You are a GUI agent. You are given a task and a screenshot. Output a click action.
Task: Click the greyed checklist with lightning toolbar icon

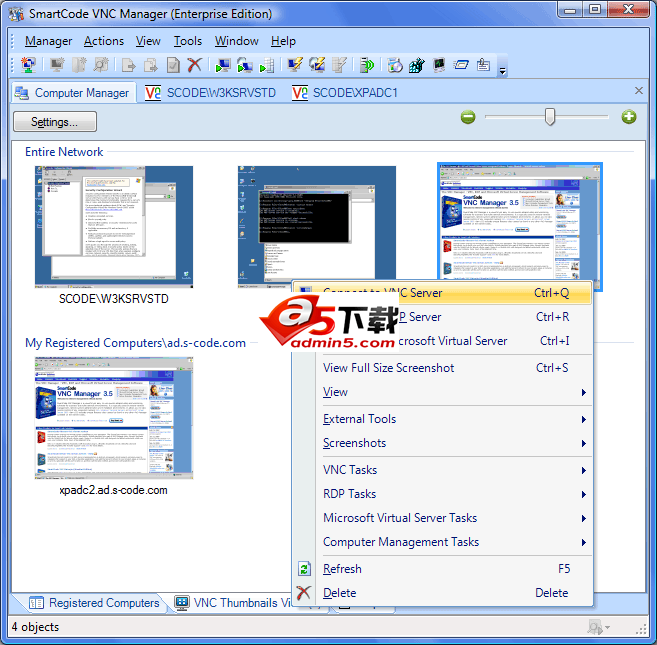coord(339,65)
